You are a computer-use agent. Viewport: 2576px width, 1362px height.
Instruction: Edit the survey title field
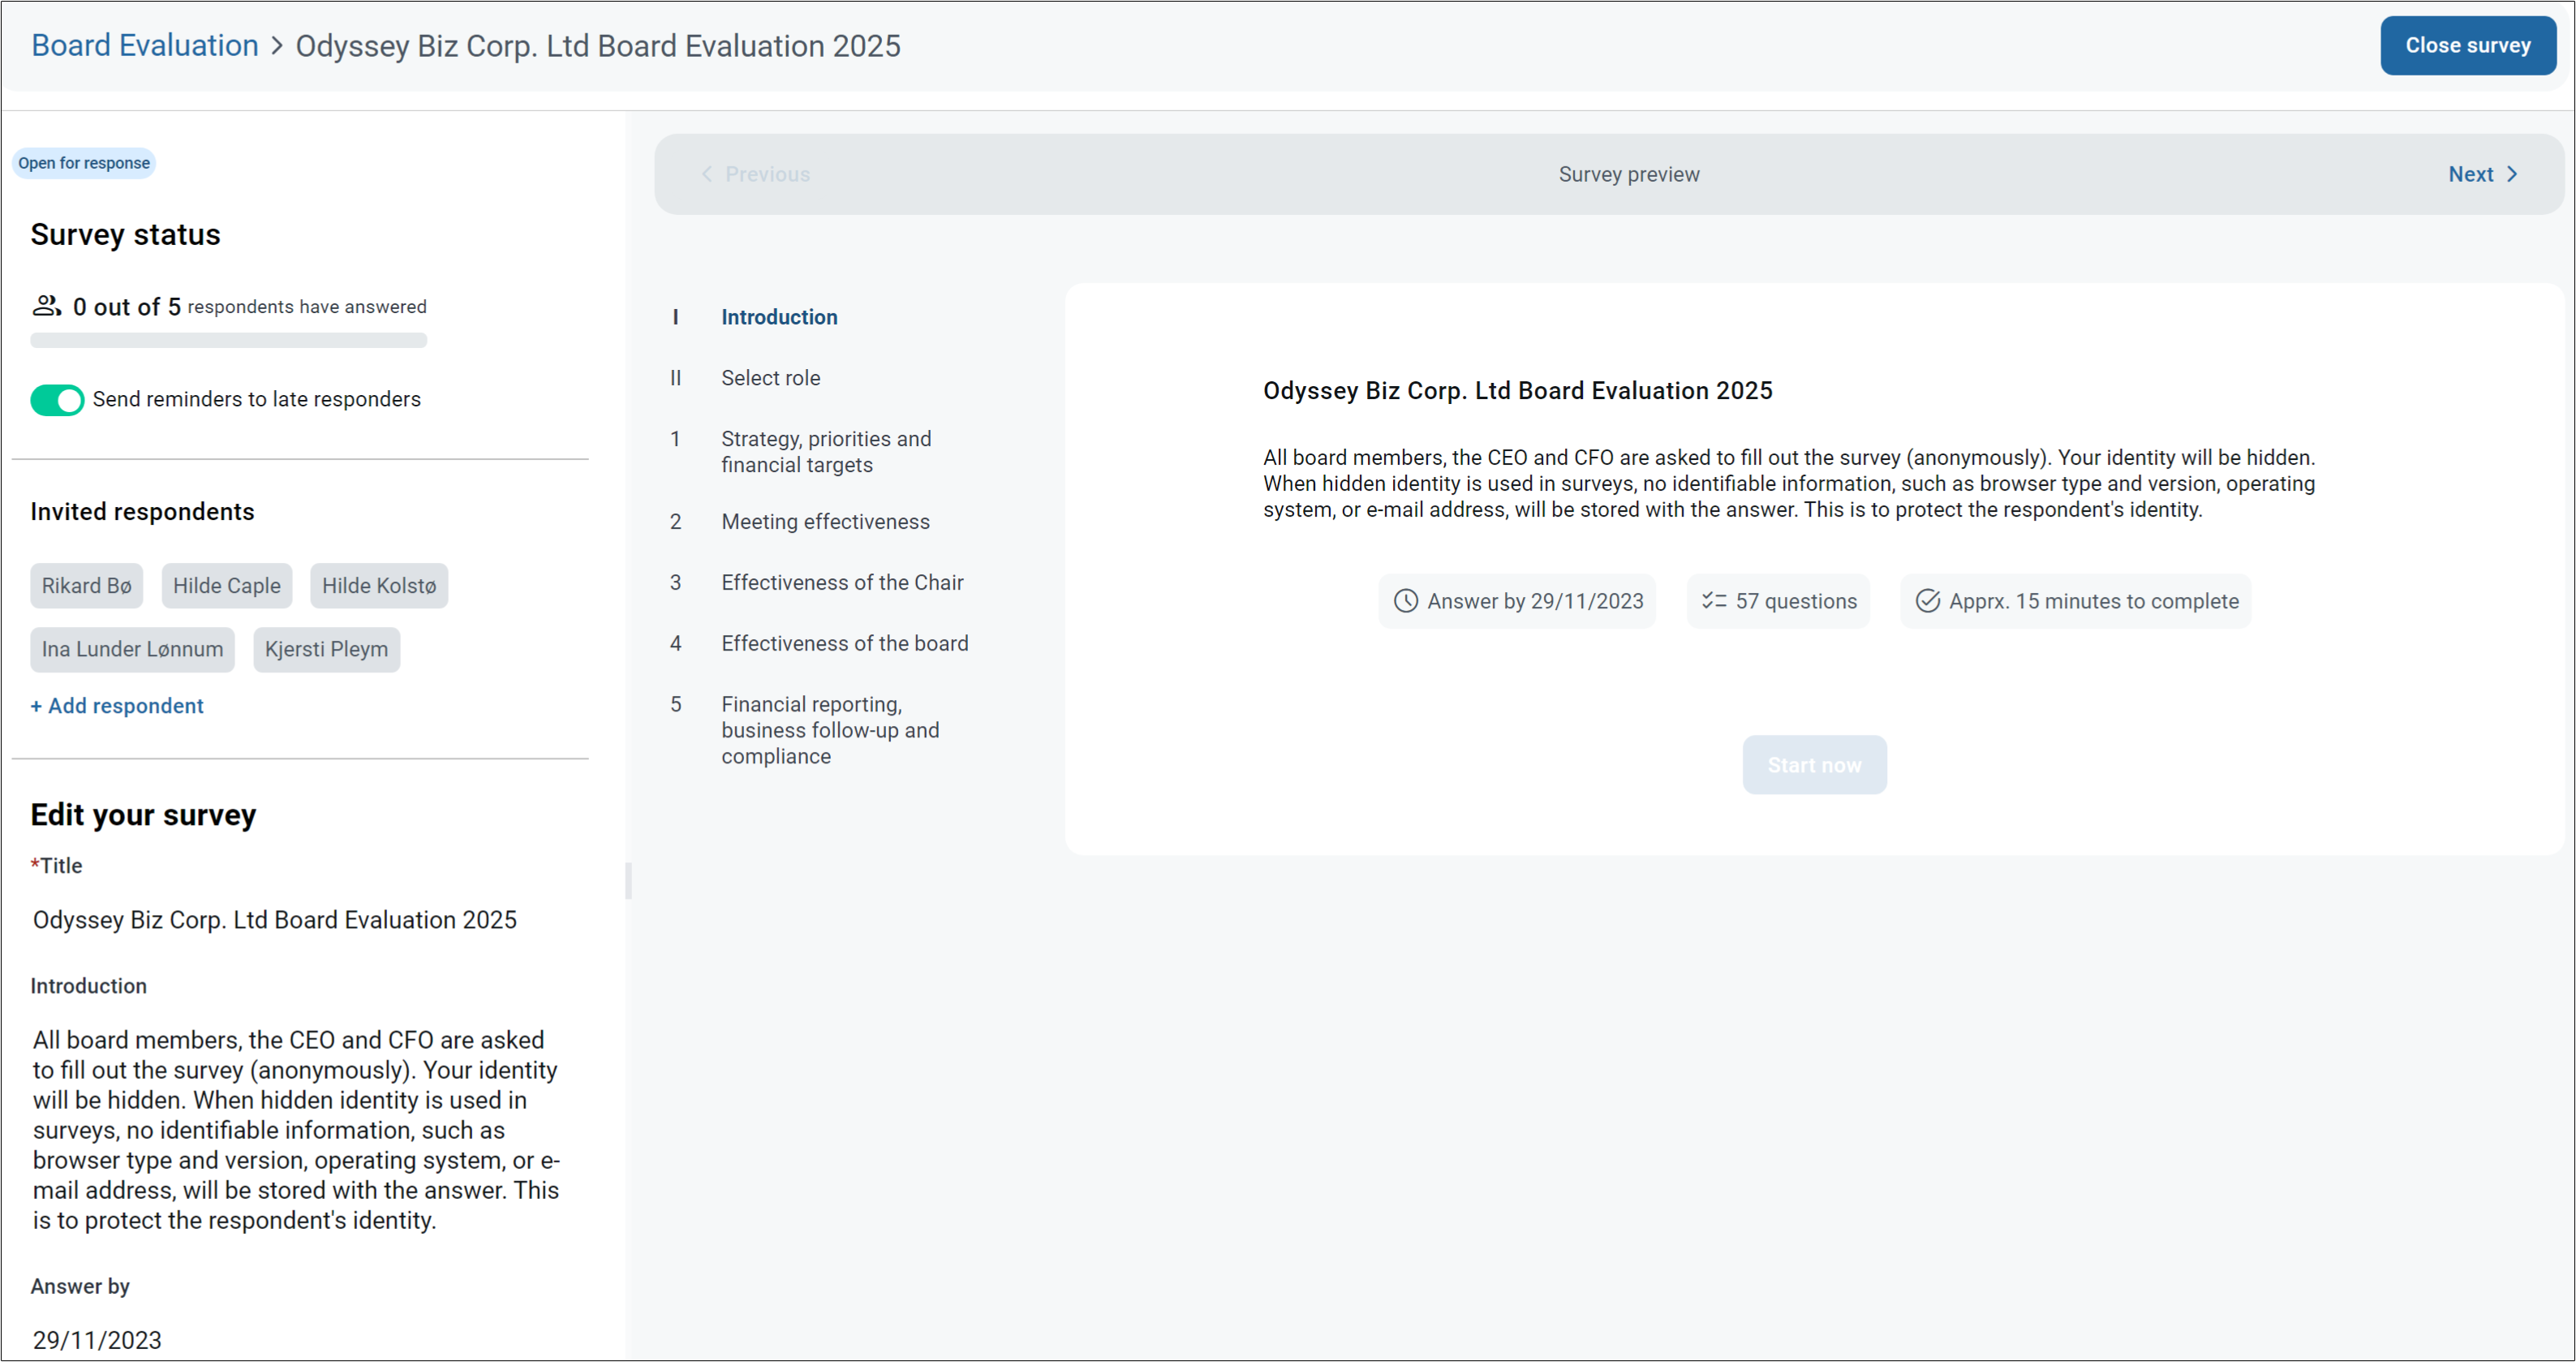(274, 919)
